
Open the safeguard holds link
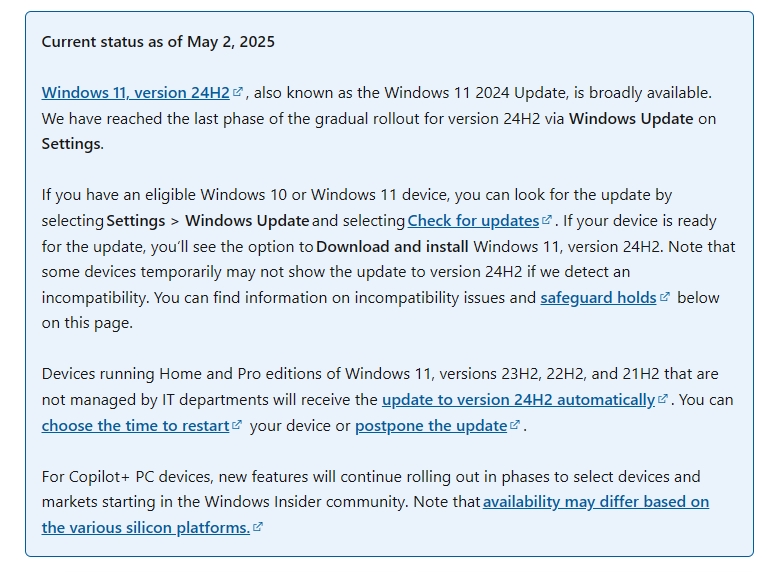click(598, 298)
